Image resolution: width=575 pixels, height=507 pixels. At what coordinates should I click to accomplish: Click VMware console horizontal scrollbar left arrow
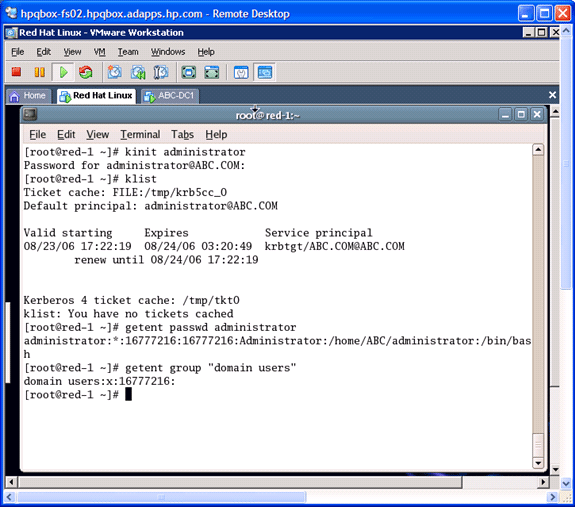click(x=11, y=482)
